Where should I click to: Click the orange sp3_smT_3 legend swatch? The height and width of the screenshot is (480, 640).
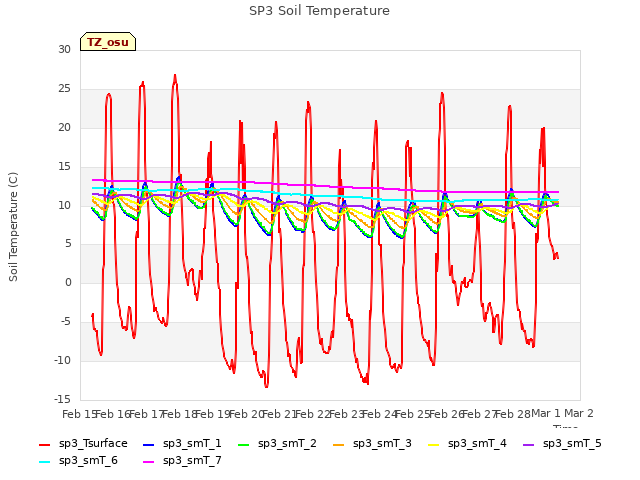click(x=339, y=444)
